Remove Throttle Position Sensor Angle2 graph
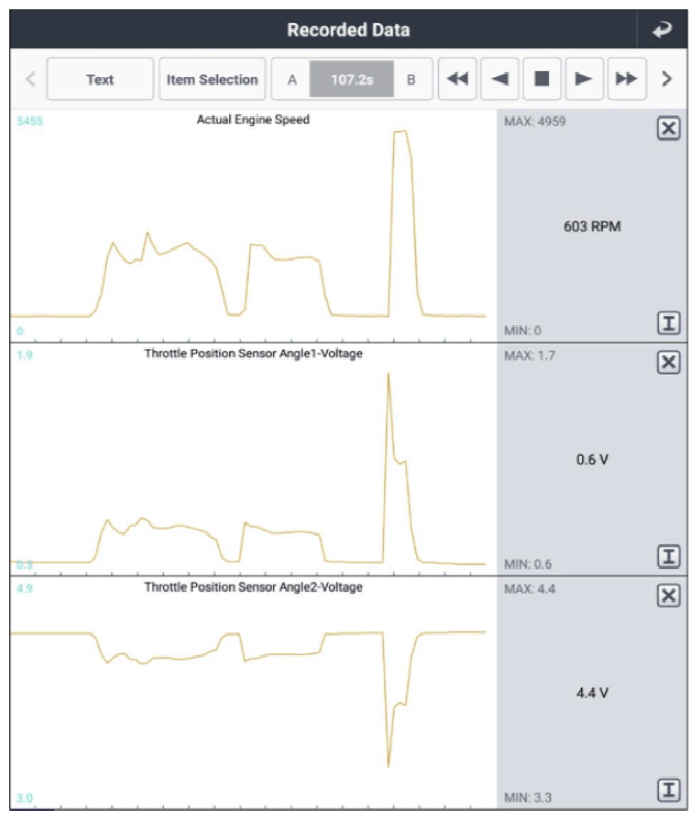The width and height of the screenshot is (698, 820). click(669, 596)
